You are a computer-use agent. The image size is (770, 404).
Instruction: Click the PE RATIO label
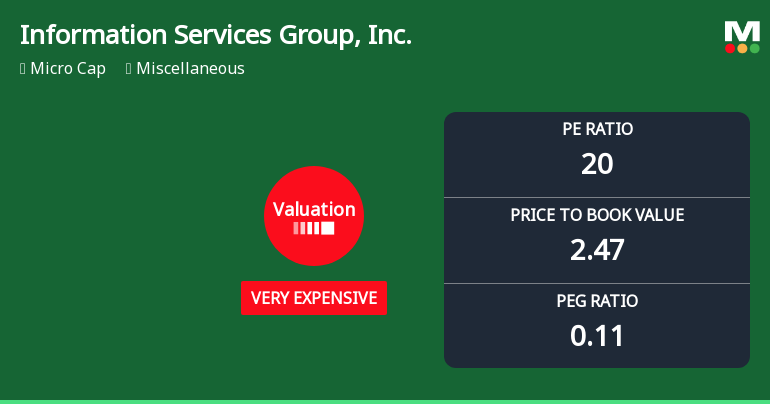[597, 129]
